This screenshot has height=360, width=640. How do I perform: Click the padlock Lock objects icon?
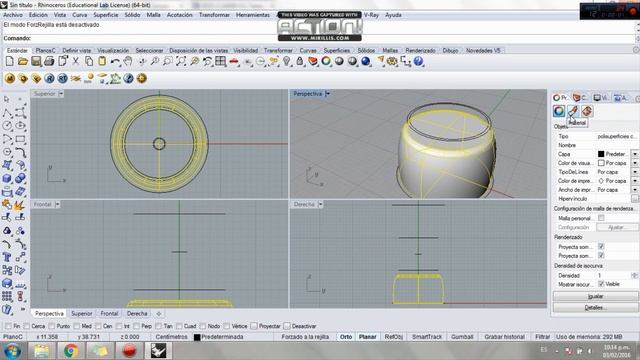point(300,62)
